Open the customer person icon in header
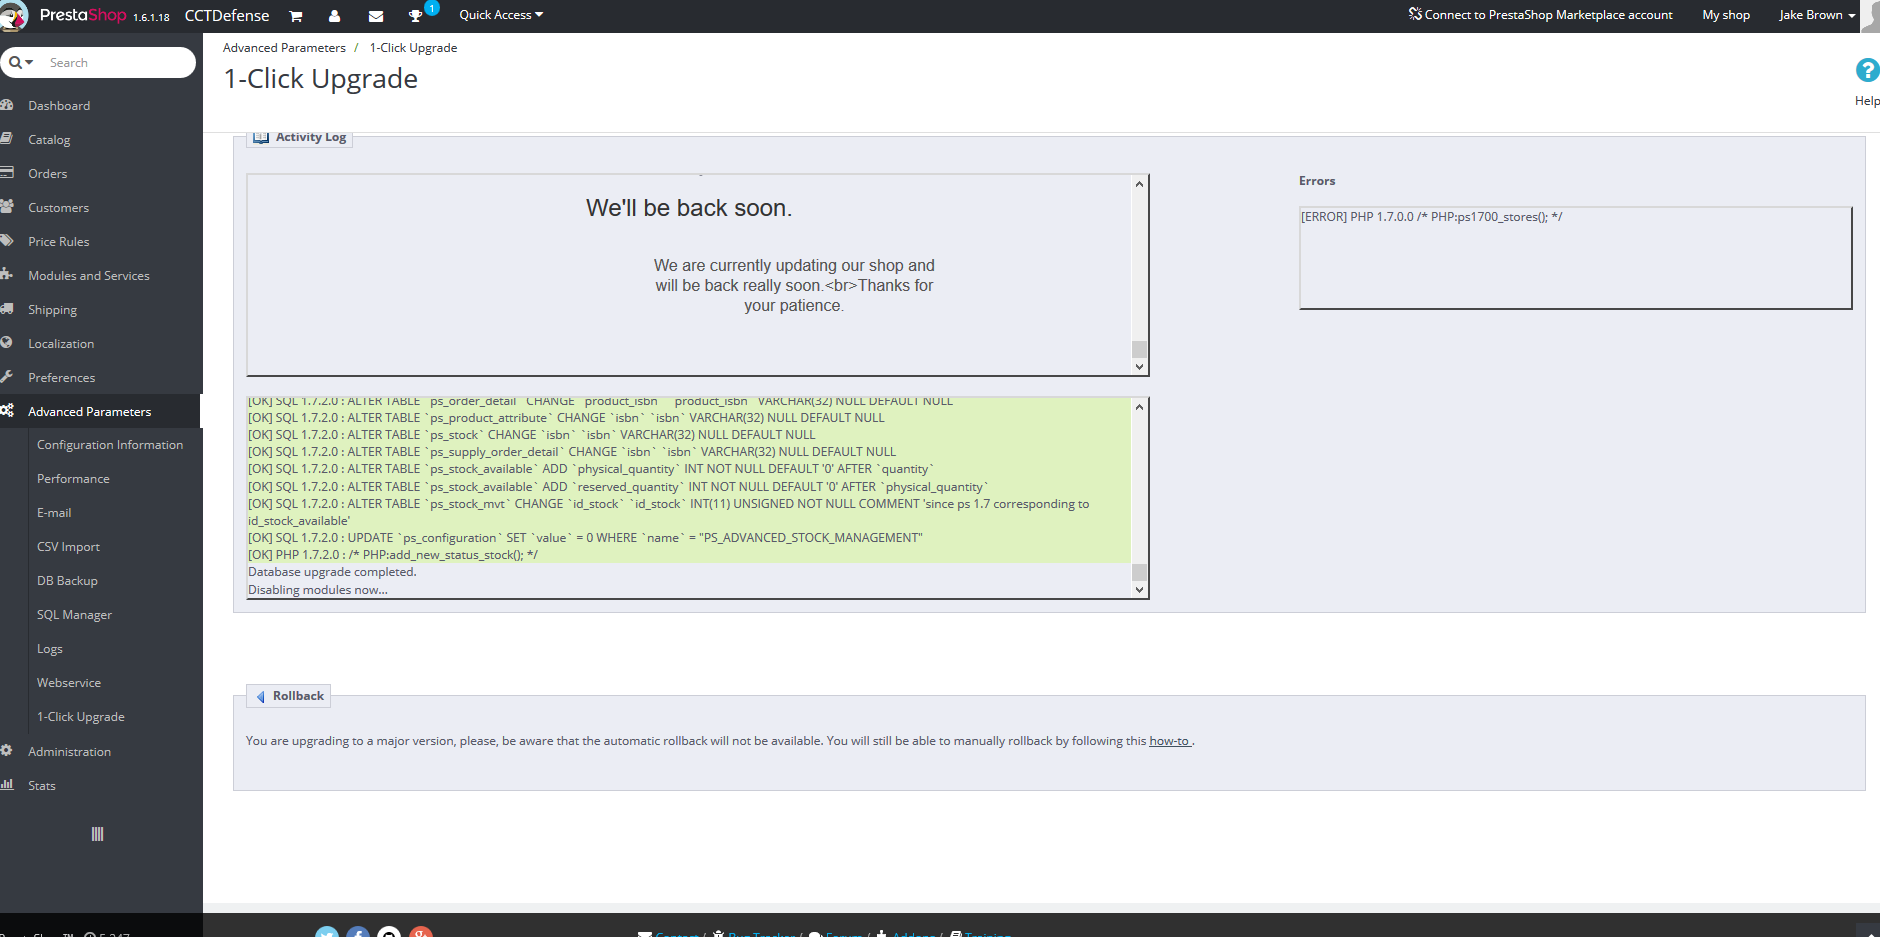Image resolution: width=1880 pixels, height=937 pixels. pos(334,16)
